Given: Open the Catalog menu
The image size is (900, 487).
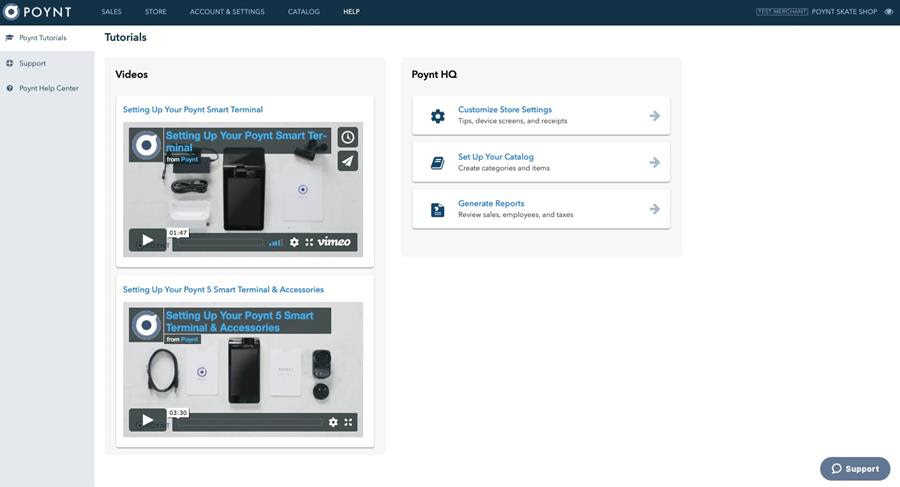Looking at the screenshot, I should click(304, 11).
